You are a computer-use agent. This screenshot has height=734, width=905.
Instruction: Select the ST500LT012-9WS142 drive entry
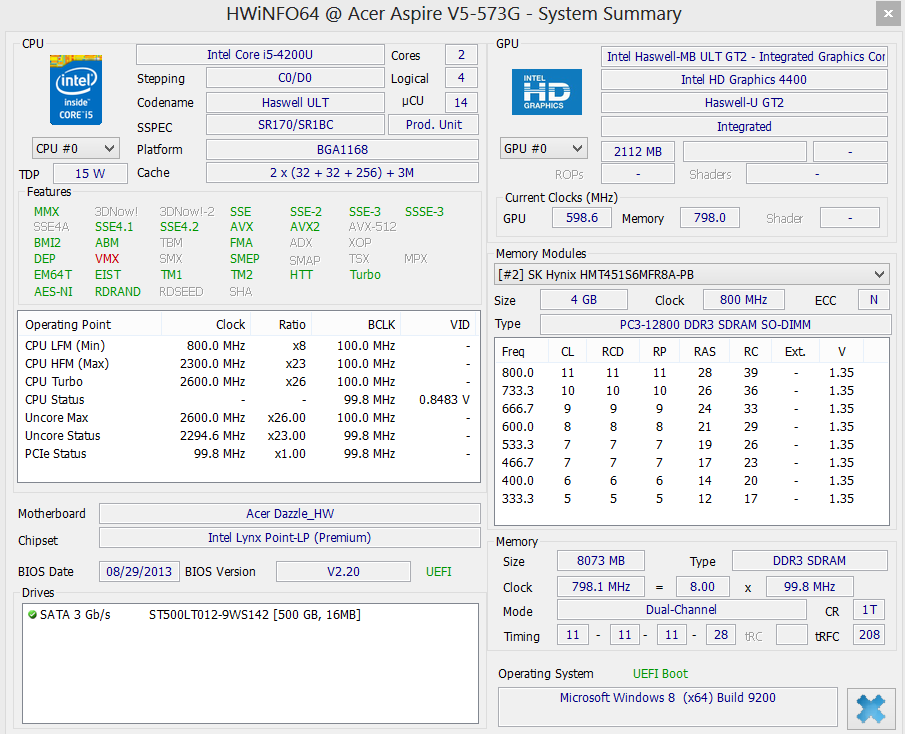pyautogui.click(x=250, y=615)
